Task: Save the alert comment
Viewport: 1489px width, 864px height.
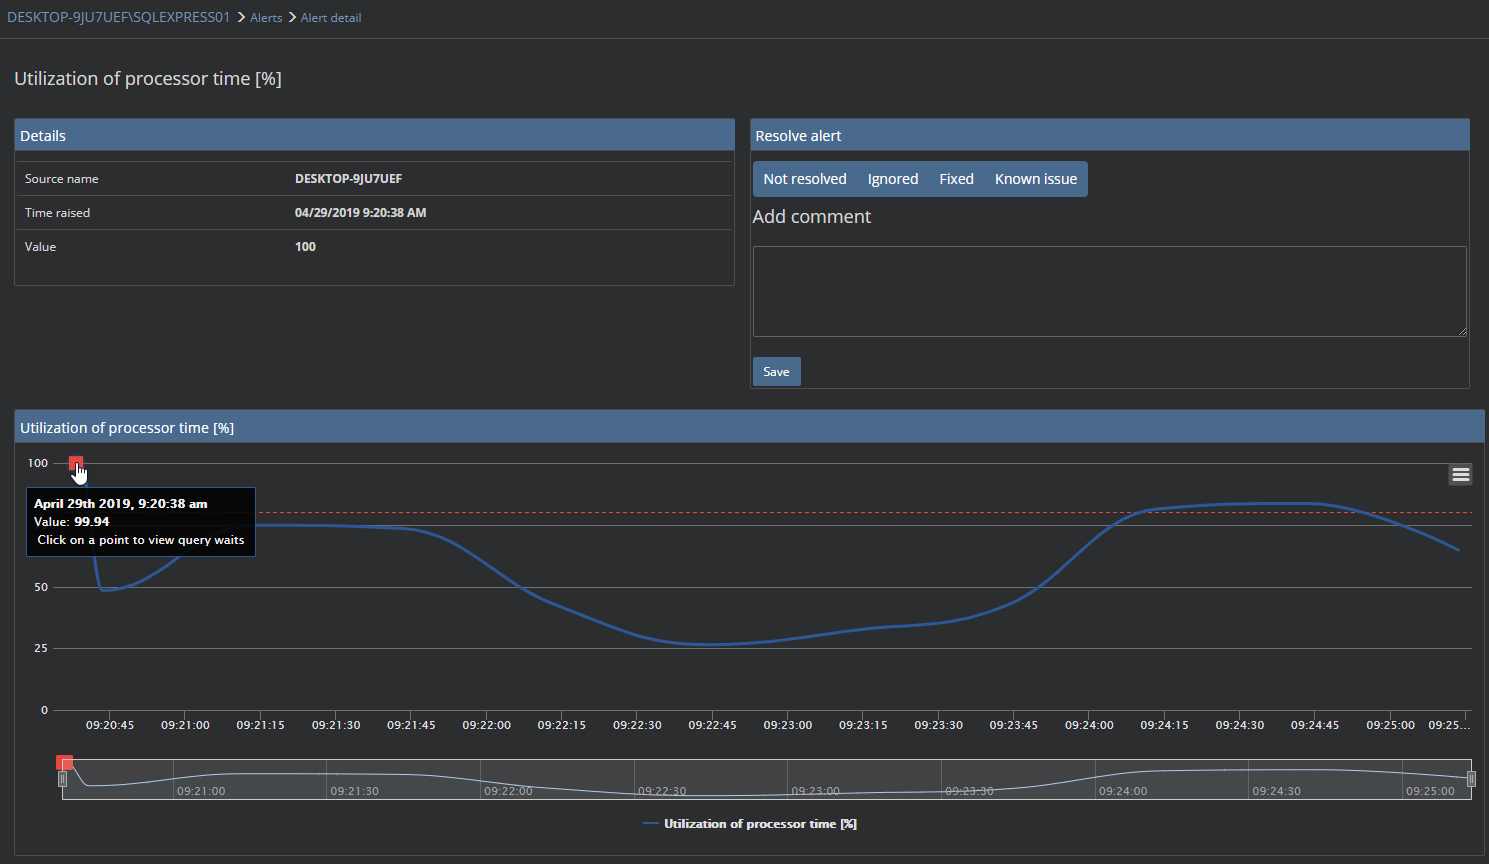Action: point(776,371)
